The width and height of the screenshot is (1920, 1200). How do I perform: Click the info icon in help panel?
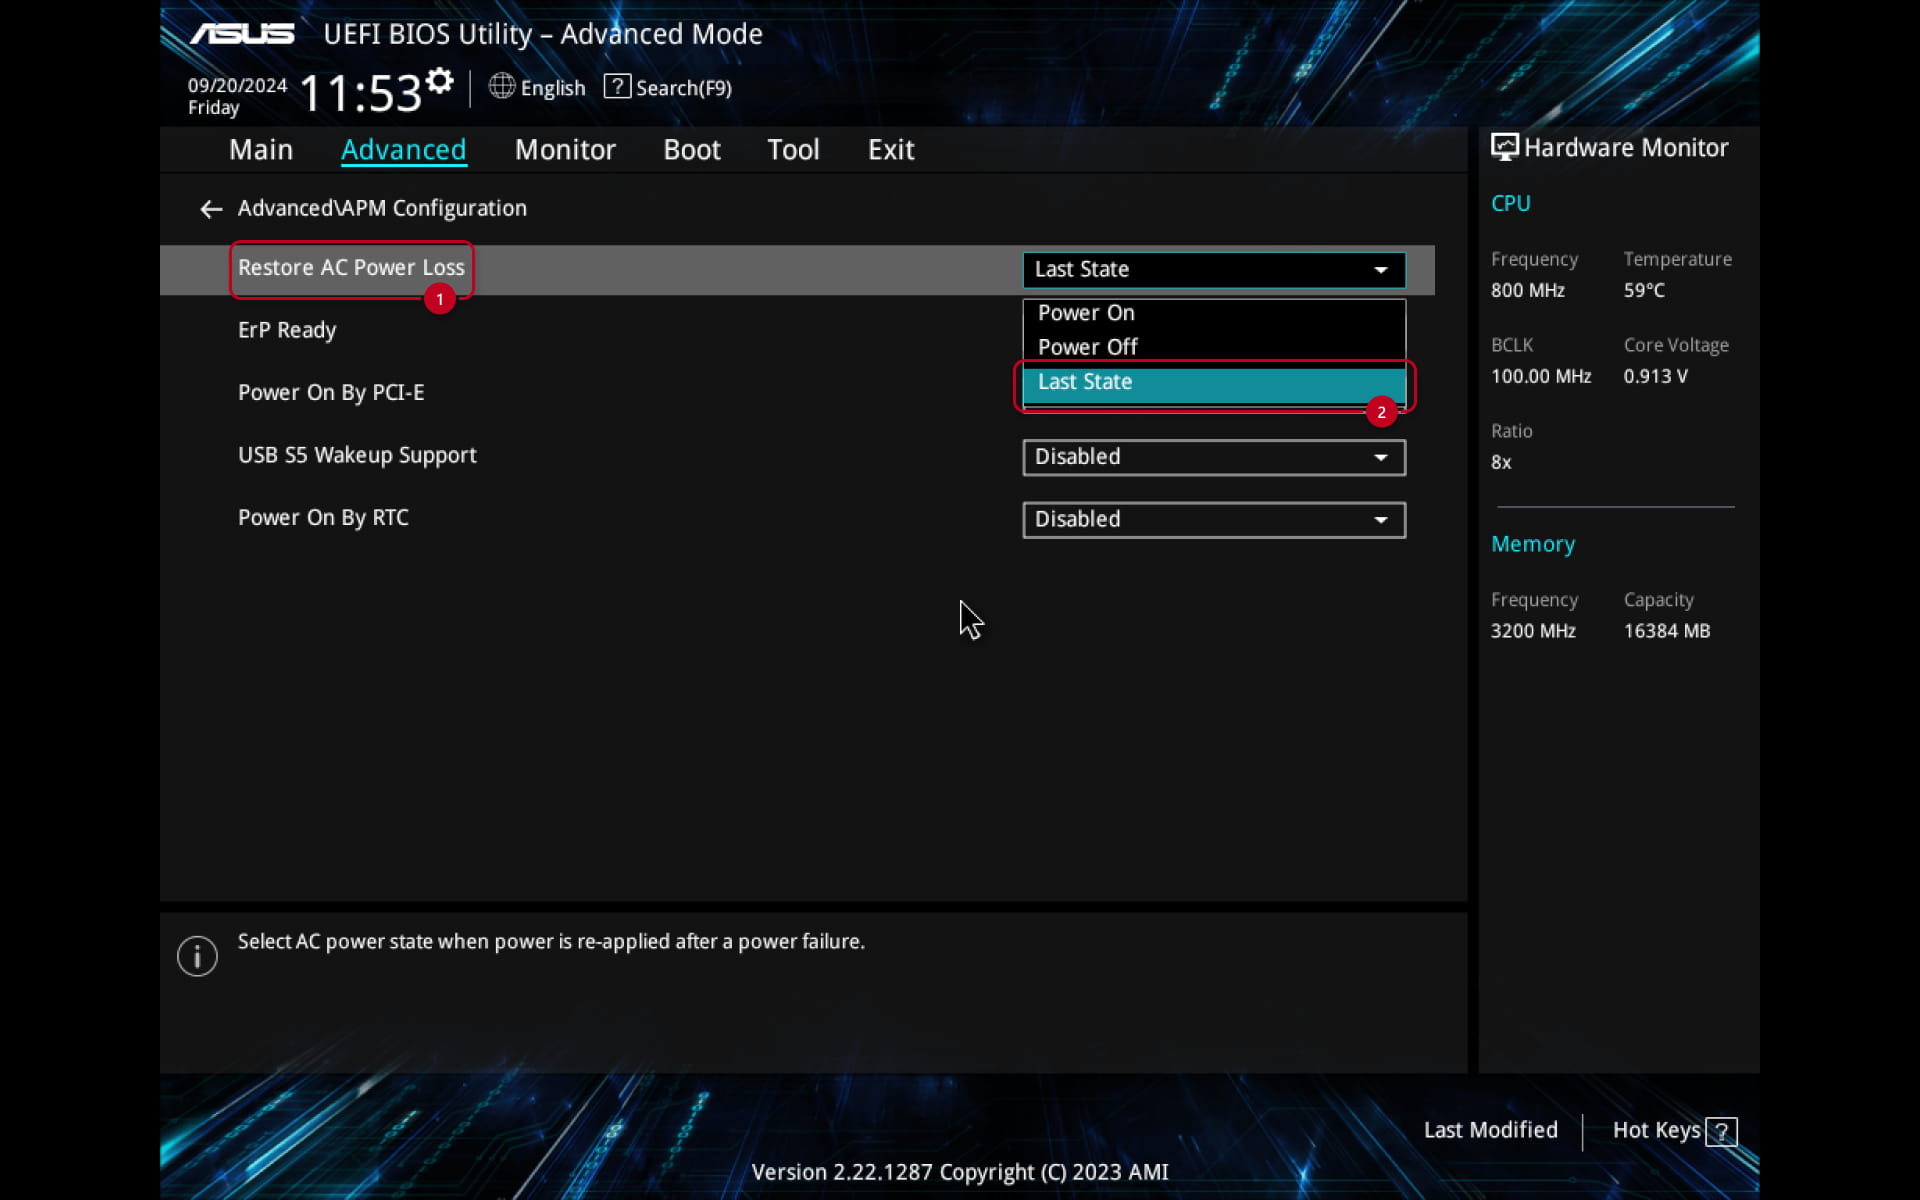[x=197, y=957]
